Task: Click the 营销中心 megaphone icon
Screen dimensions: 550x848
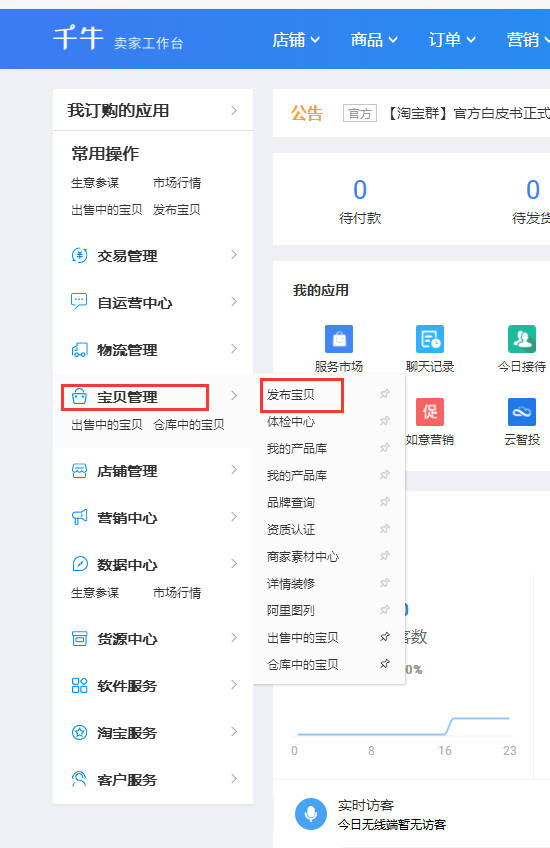Action: 79,517
